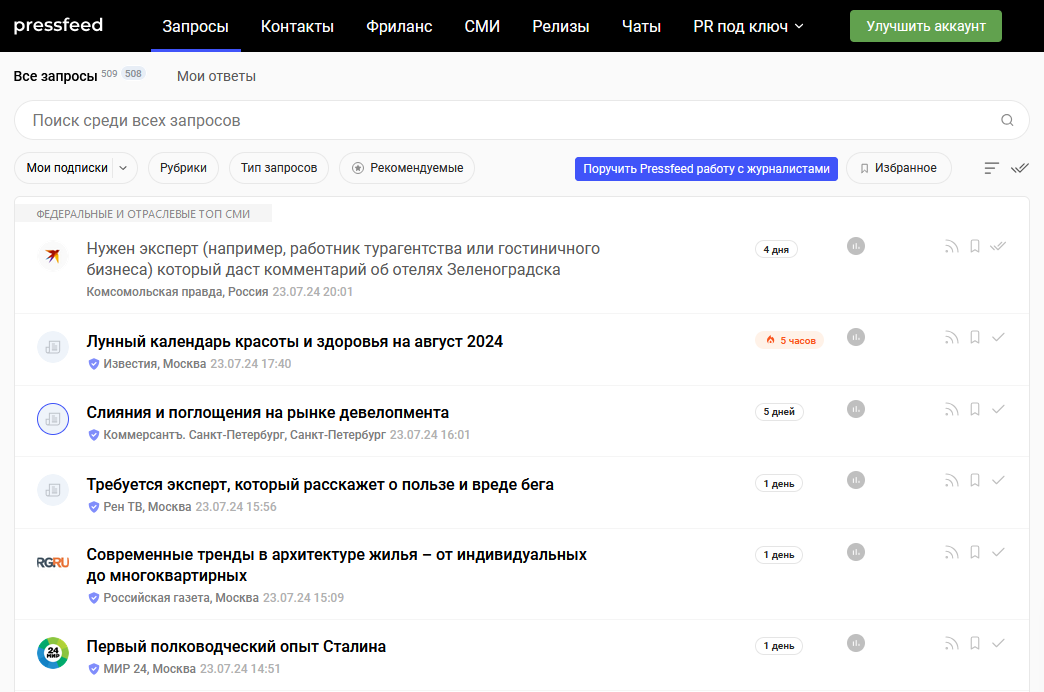The height and width of the screenshot is (692, 1044).
Task: Open the Рубрики filter
Action: (x=183, y=168)
